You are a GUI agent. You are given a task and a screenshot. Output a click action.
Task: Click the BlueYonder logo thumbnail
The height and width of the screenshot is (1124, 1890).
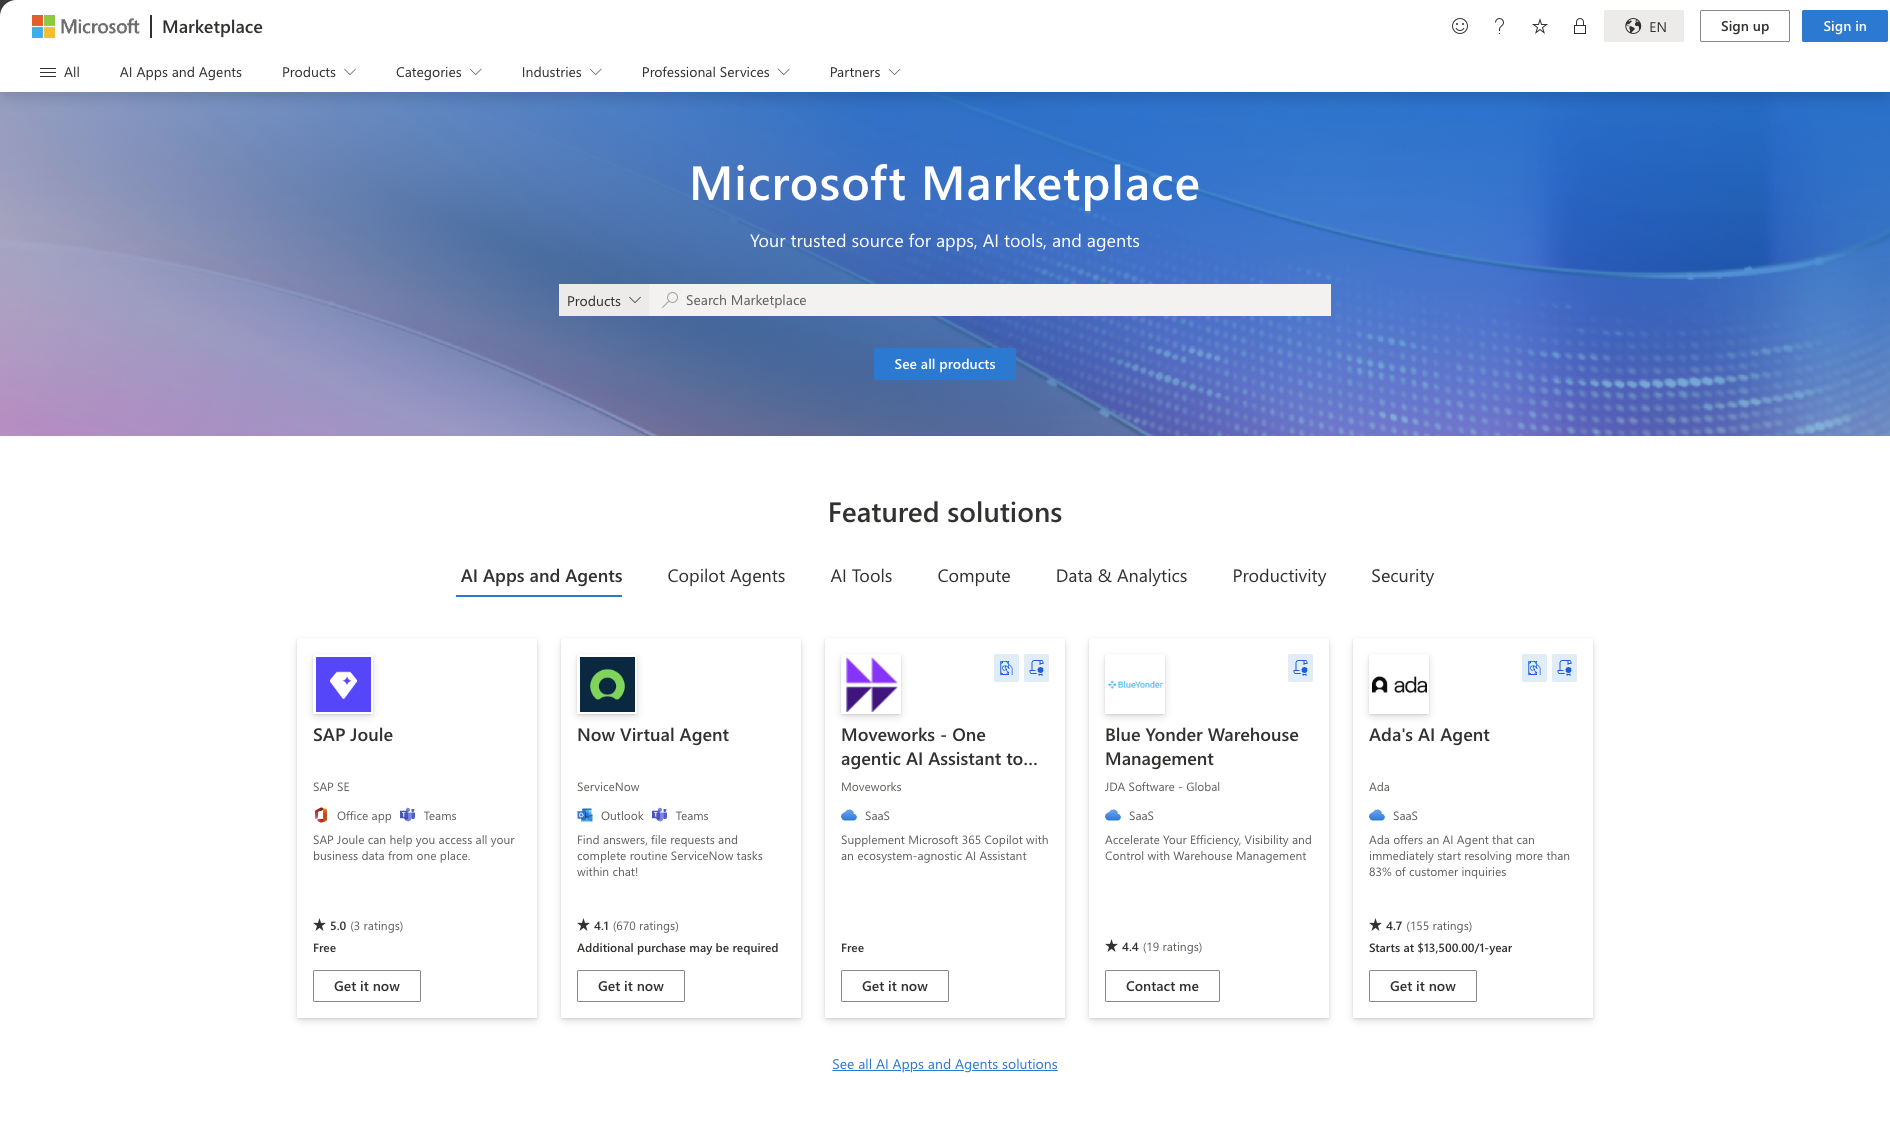[1135, 684]
